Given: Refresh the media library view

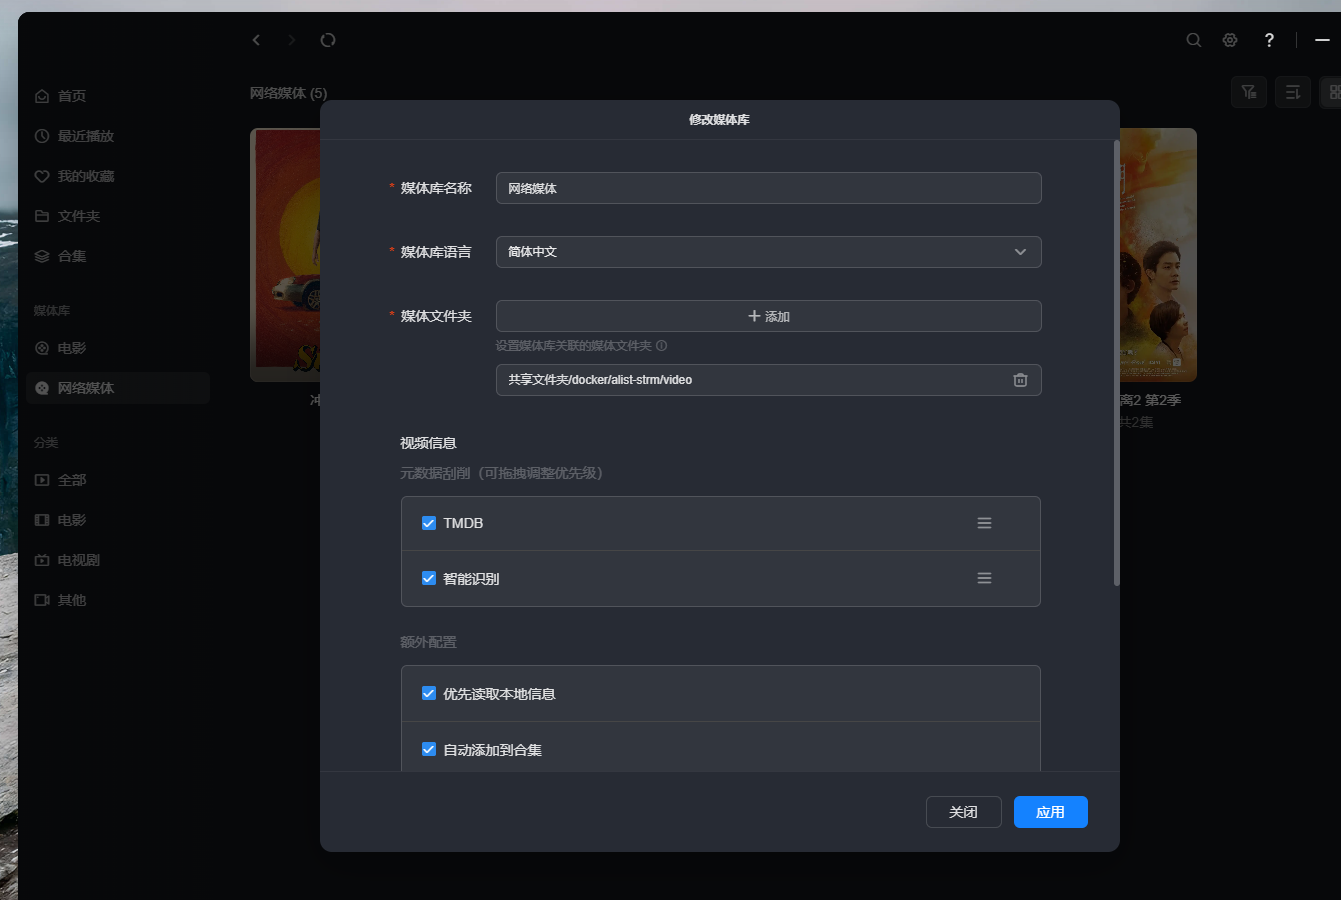Looking at the screenshot, I should point(328,40).
